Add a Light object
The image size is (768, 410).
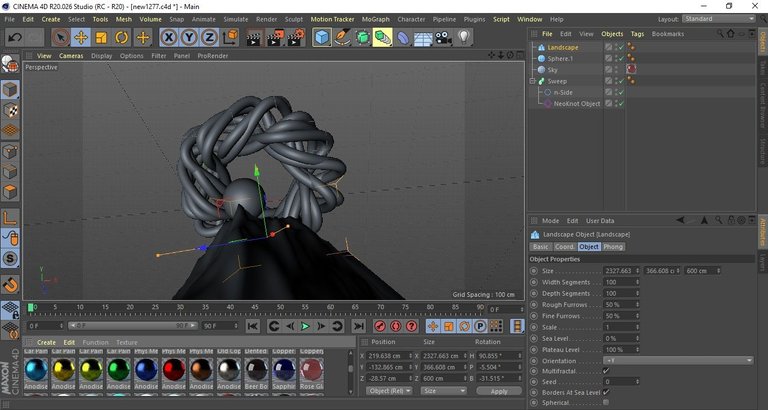point(464,37)
